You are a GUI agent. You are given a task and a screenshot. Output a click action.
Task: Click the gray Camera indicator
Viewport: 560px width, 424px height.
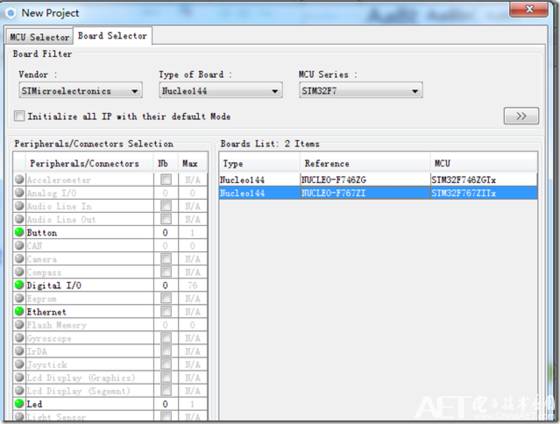tap(19, 259)
